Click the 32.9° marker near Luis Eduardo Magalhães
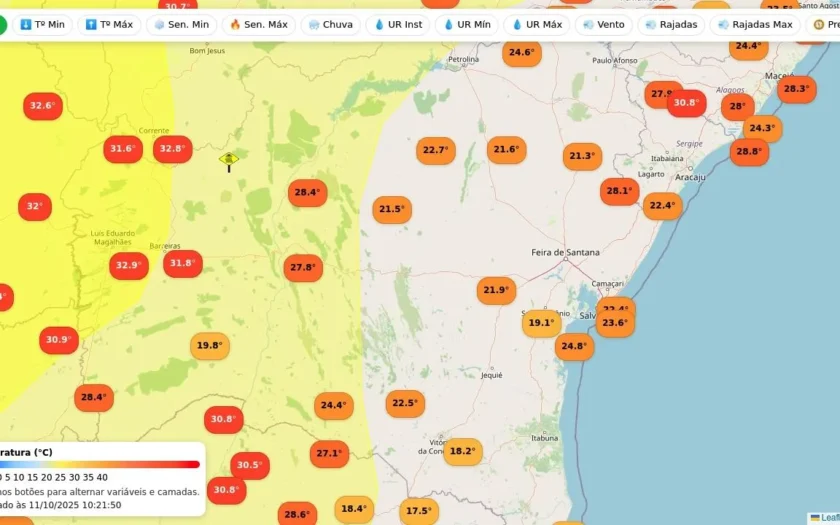Viewport: 840px width, 525px height. pyautogui.click(x=129, y=265)
